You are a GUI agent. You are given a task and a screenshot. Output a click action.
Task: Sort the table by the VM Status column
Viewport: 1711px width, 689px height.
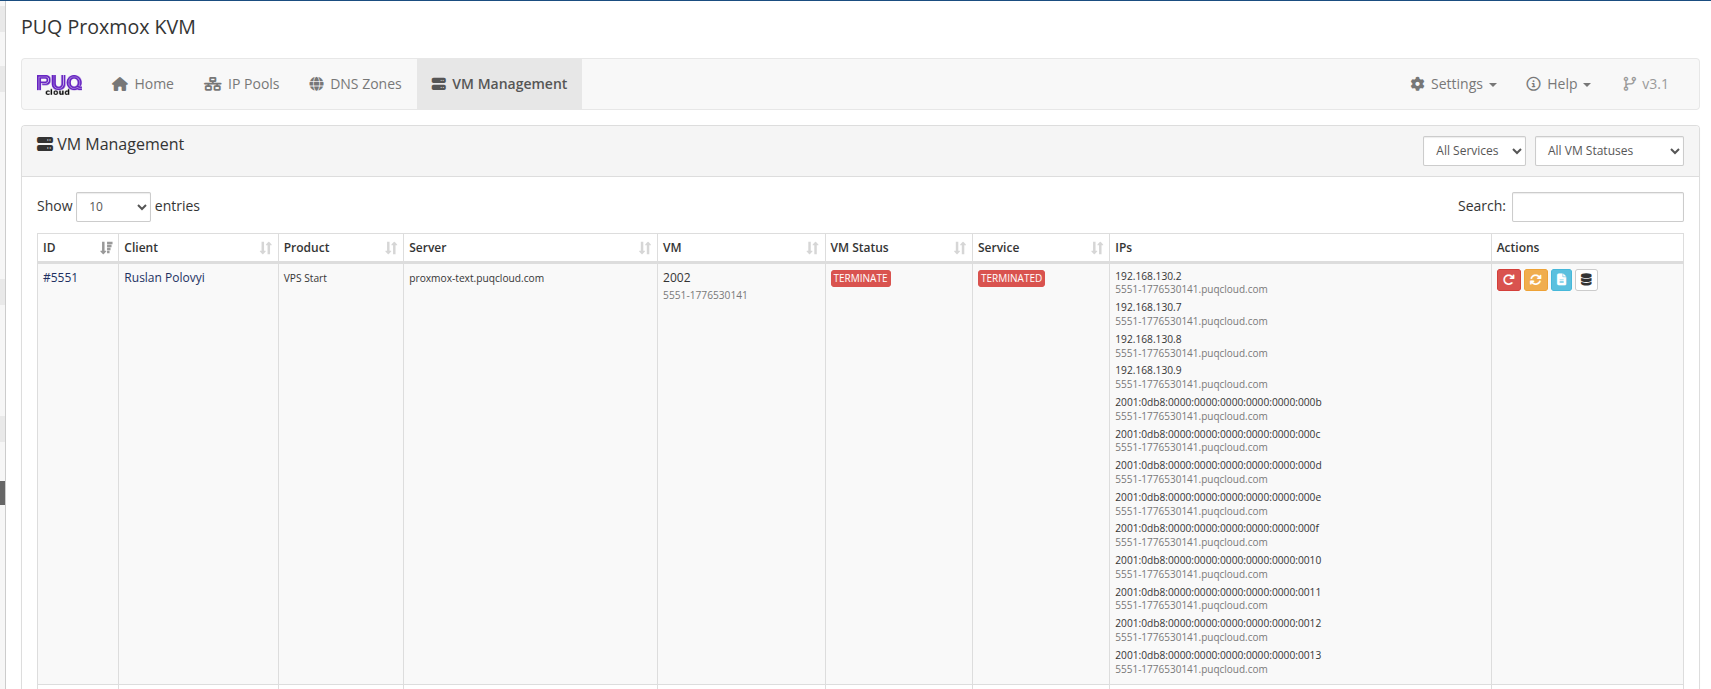pyautogui.click(x=898, y=248)
